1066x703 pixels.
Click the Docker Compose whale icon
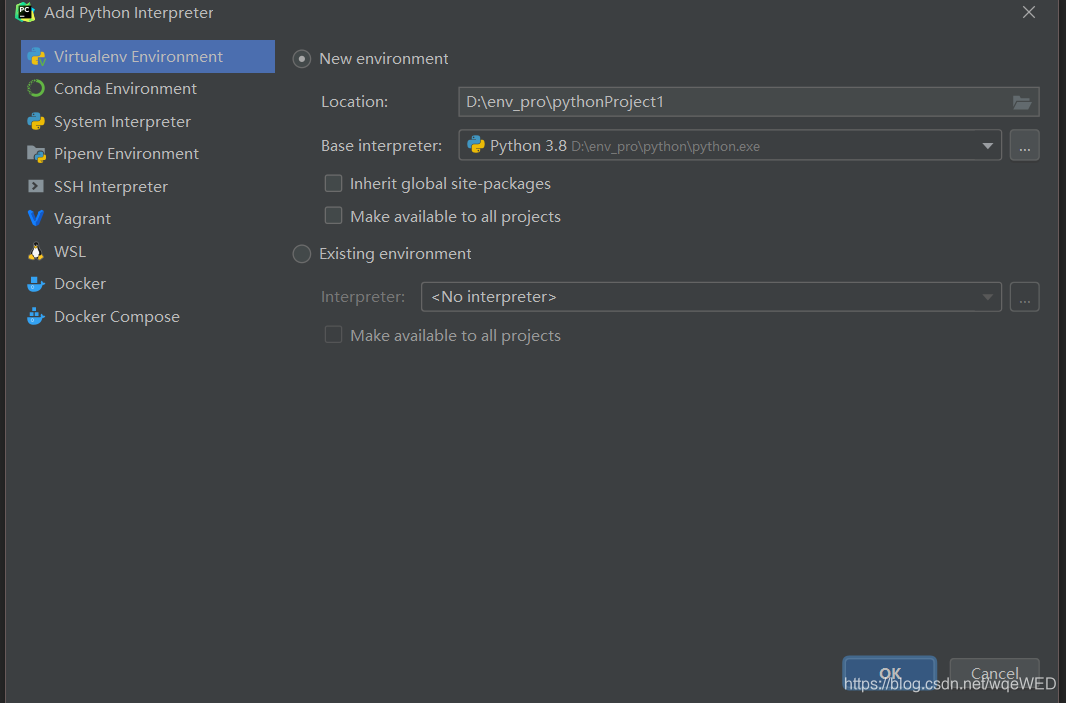pos(36,317)
